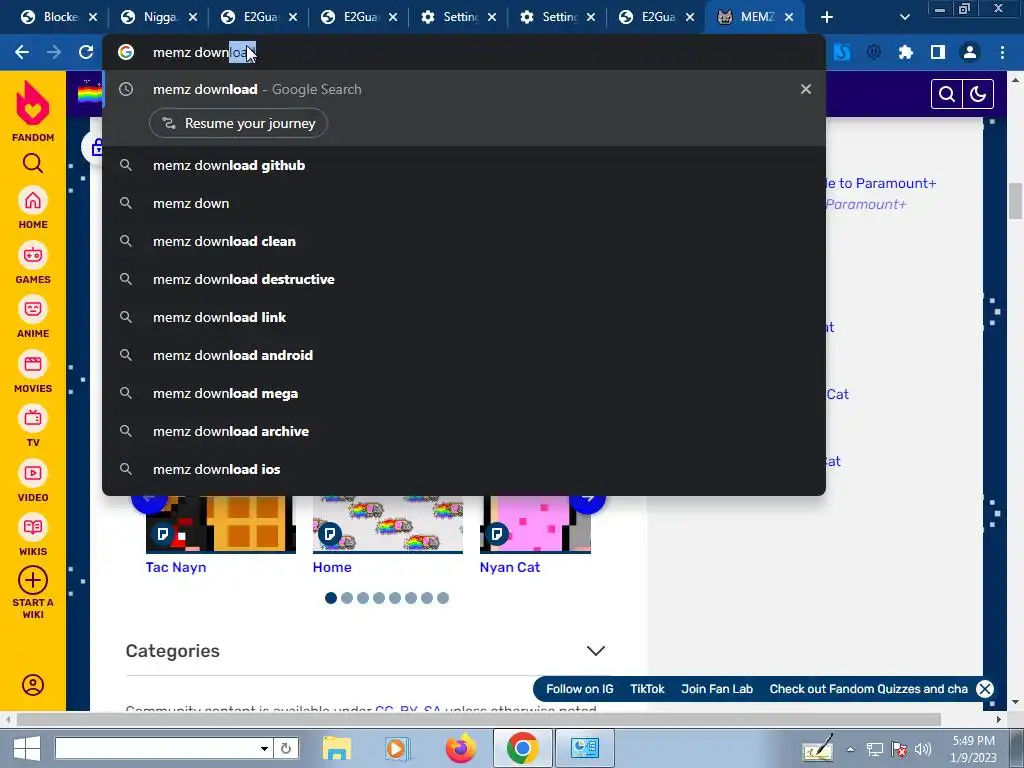Select suggestion 'memz down'
This screenshot has height=768, width=1024.
tap(464, 203)
